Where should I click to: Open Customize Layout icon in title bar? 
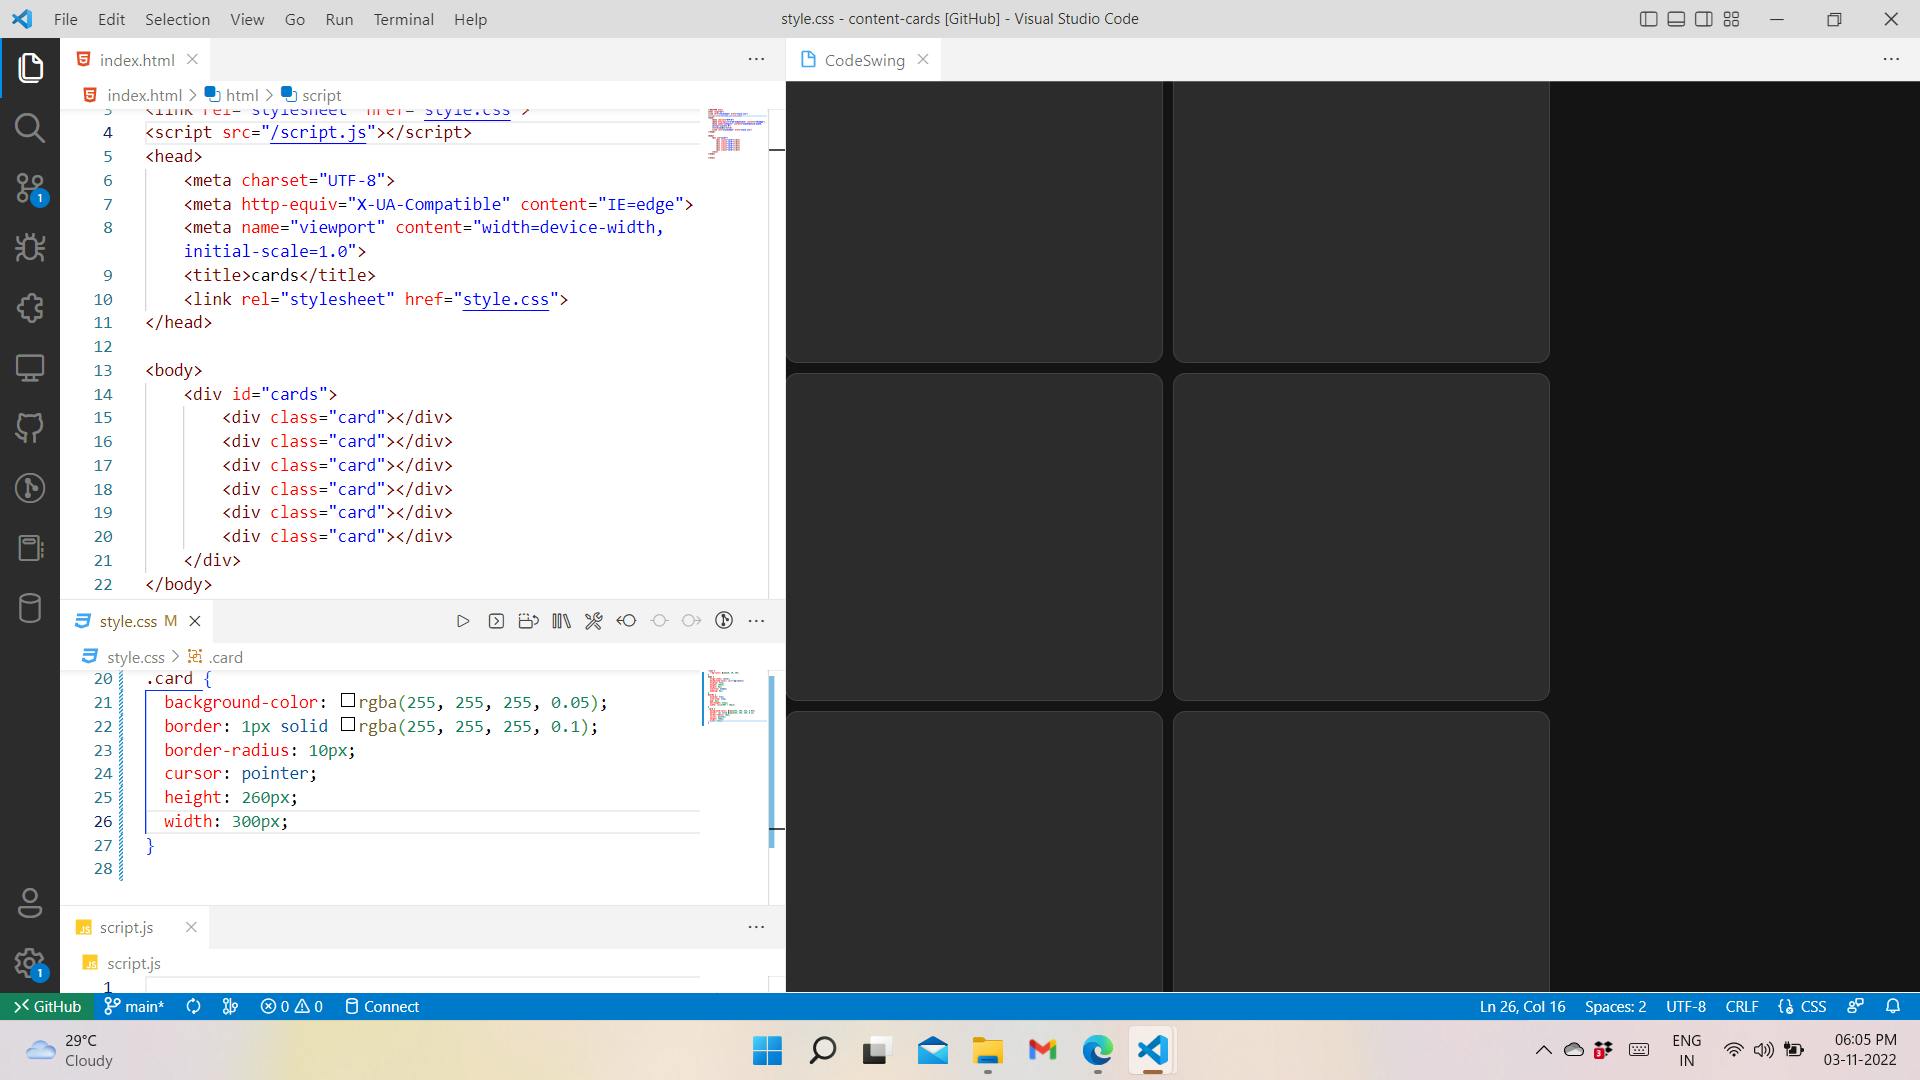[1732, 19]
